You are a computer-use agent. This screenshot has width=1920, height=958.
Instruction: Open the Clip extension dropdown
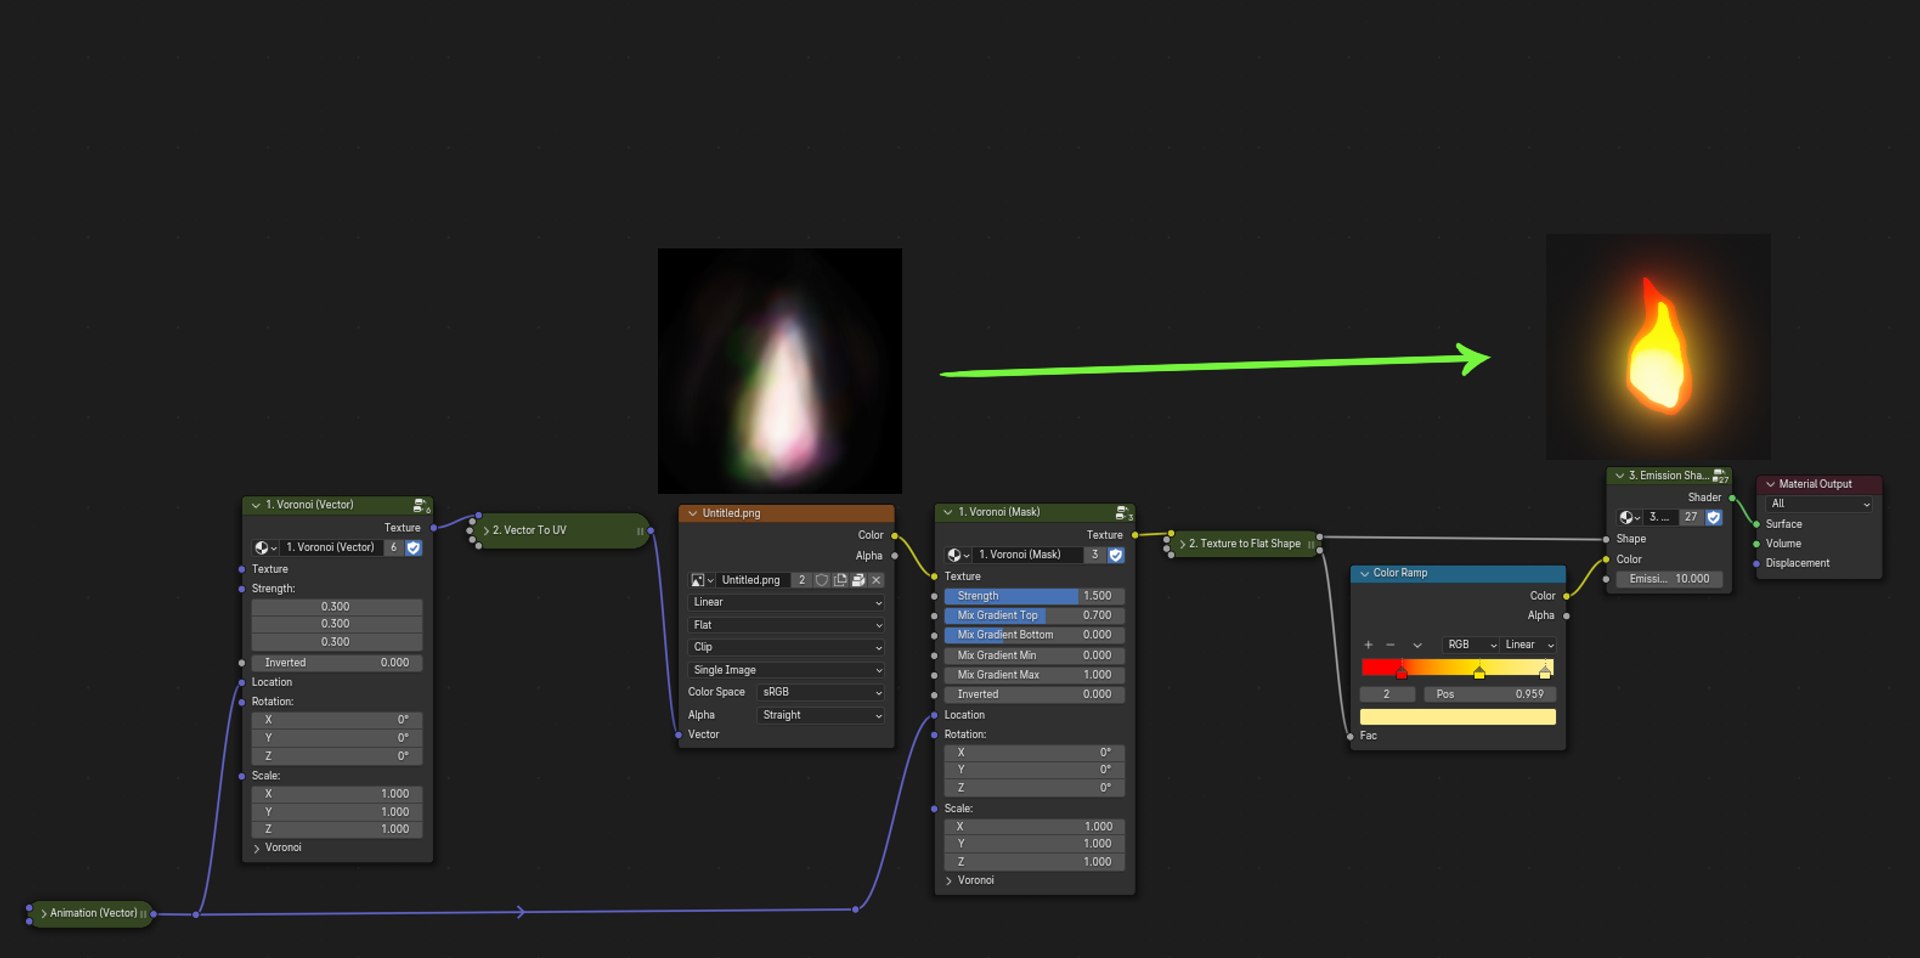(786, 647)
